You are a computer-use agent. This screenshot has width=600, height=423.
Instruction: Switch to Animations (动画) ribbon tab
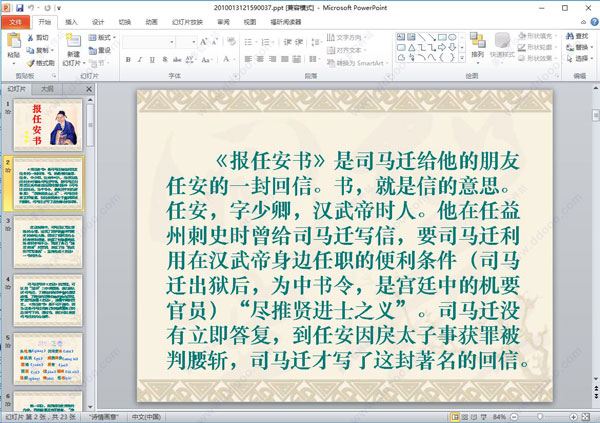[152, 22]
